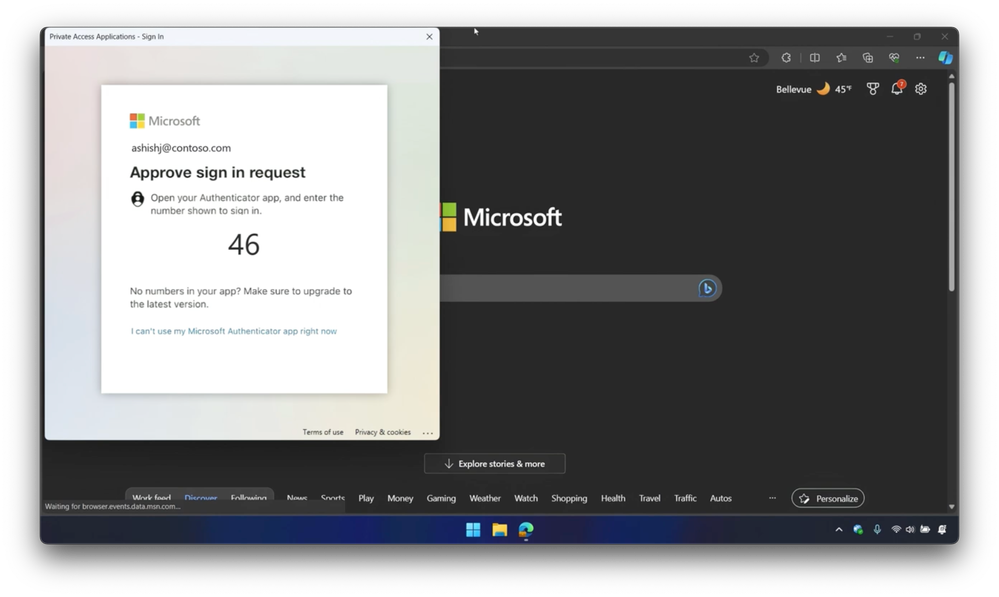Screen dimensions: 999x597
Task: Click the MSN page scrollbar
Action: [x=951, y=186]
